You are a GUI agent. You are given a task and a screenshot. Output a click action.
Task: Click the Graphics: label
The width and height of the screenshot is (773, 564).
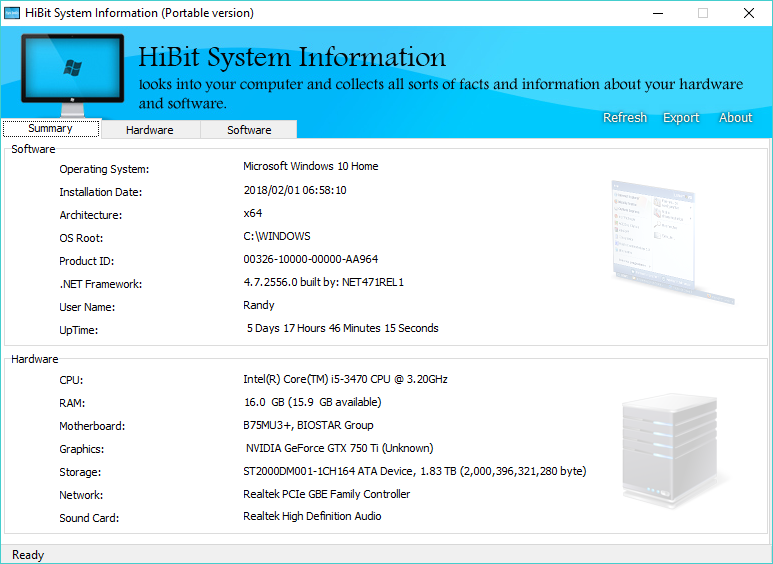point(82,449)
